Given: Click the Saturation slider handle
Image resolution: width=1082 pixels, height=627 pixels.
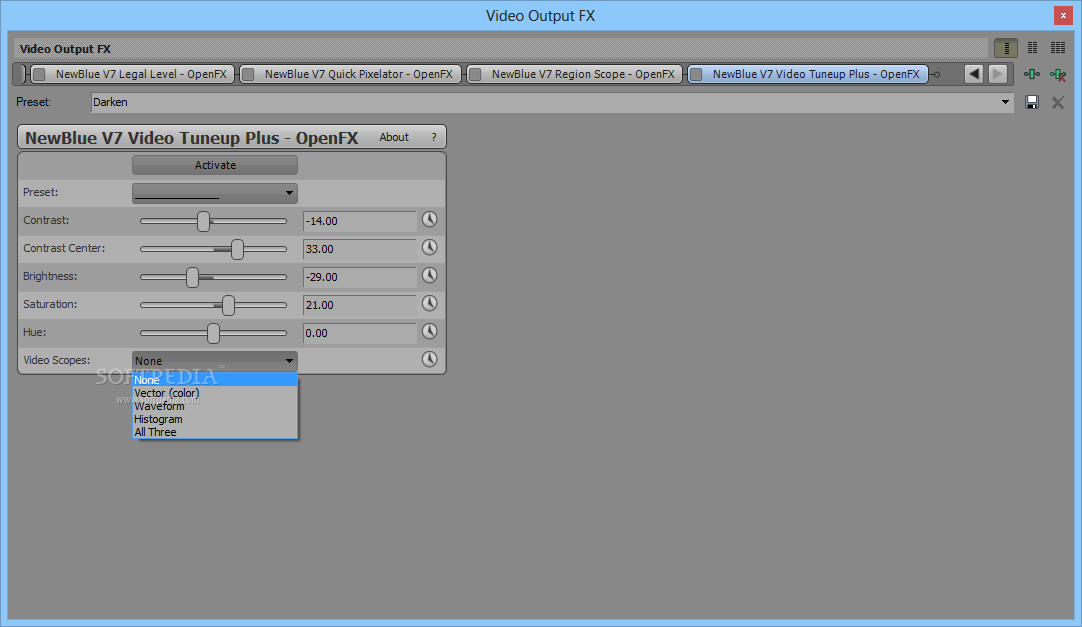Looking at the screenshot, I should coord(228,305).
